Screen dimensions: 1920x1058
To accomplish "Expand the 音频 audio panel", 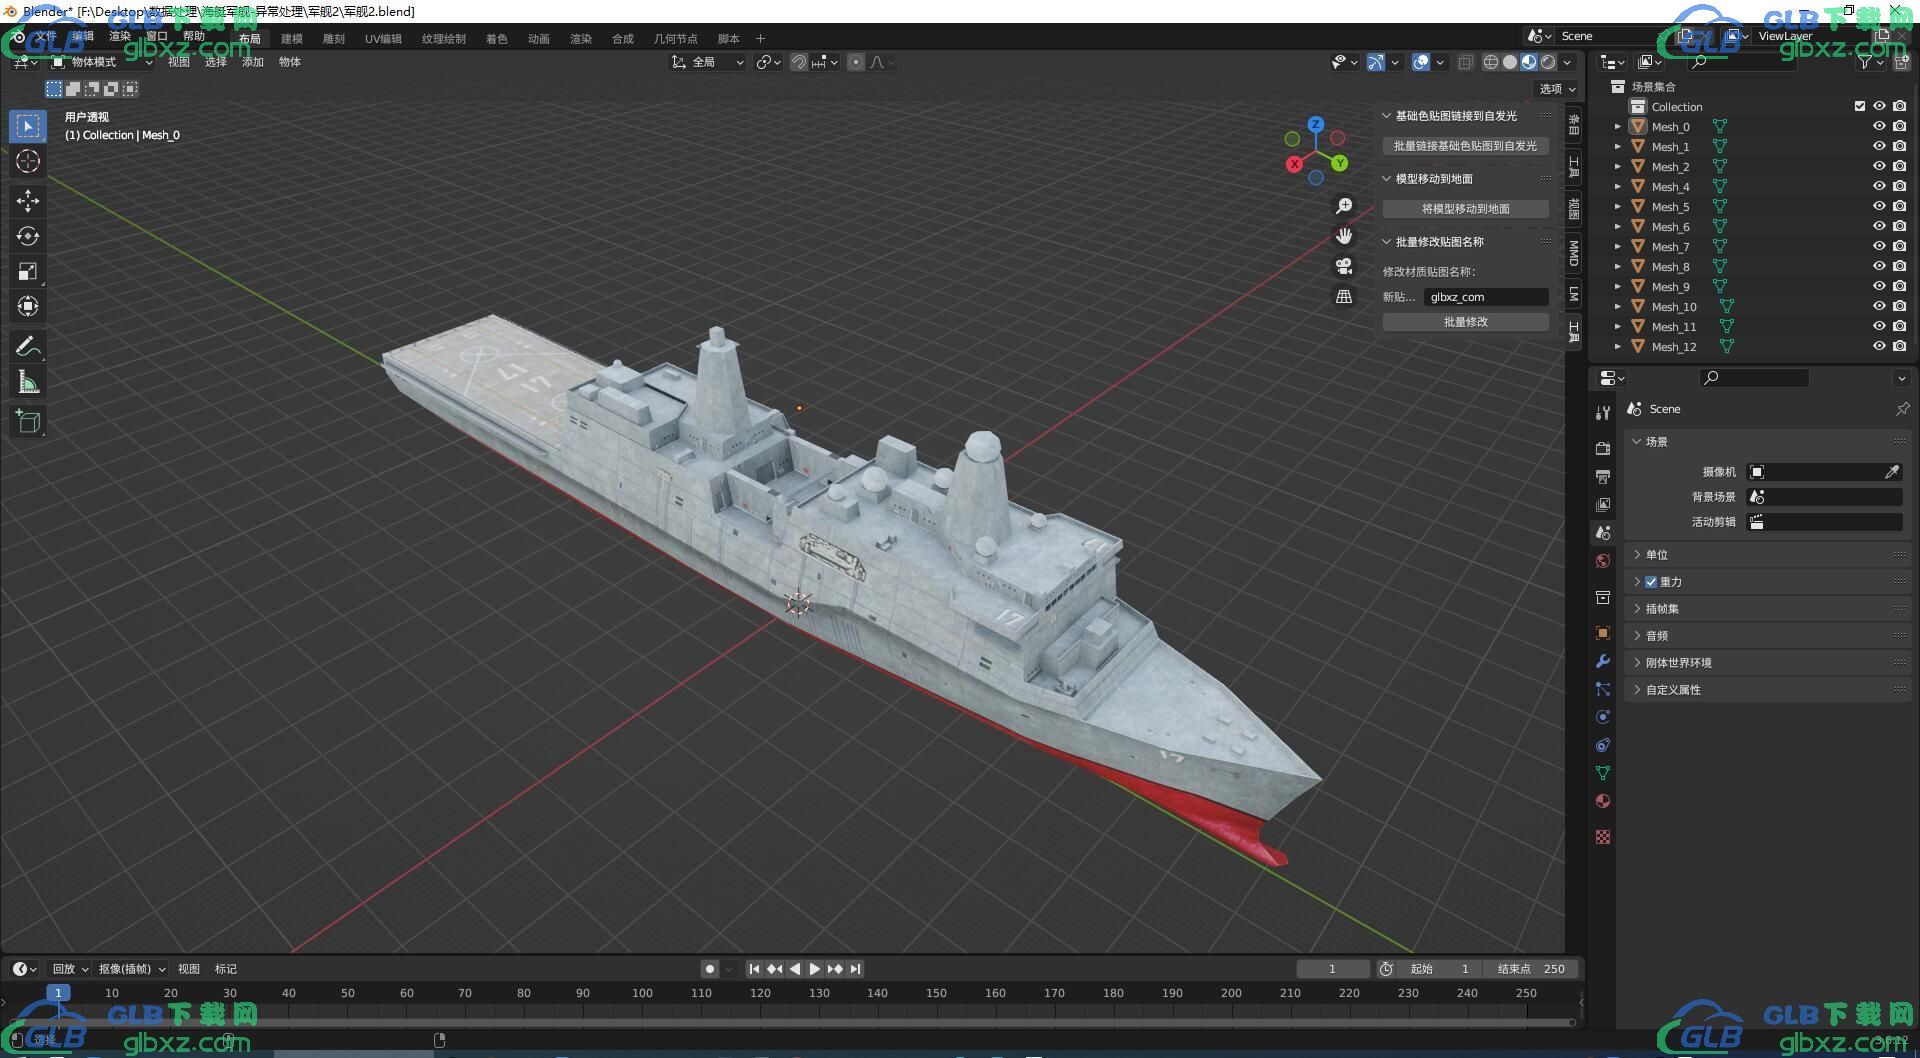I will tap(1768, 636).
